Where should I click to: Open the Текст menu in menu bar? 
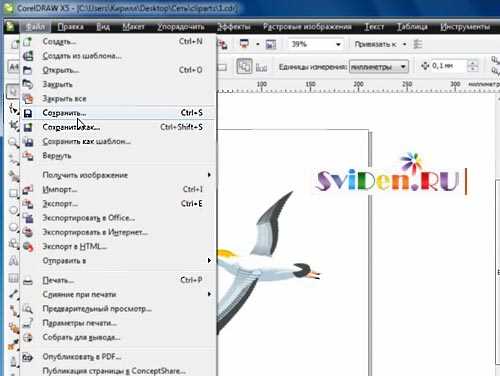(374, 27)
